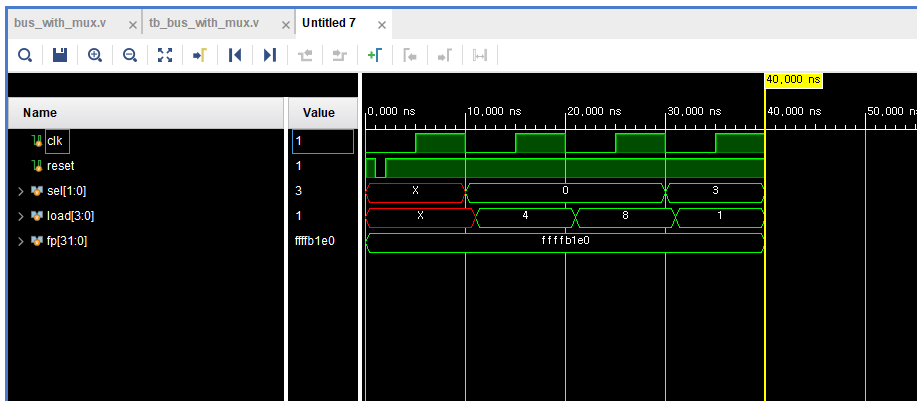Expand the load[3:0] bus

click(x=22, y=216)
